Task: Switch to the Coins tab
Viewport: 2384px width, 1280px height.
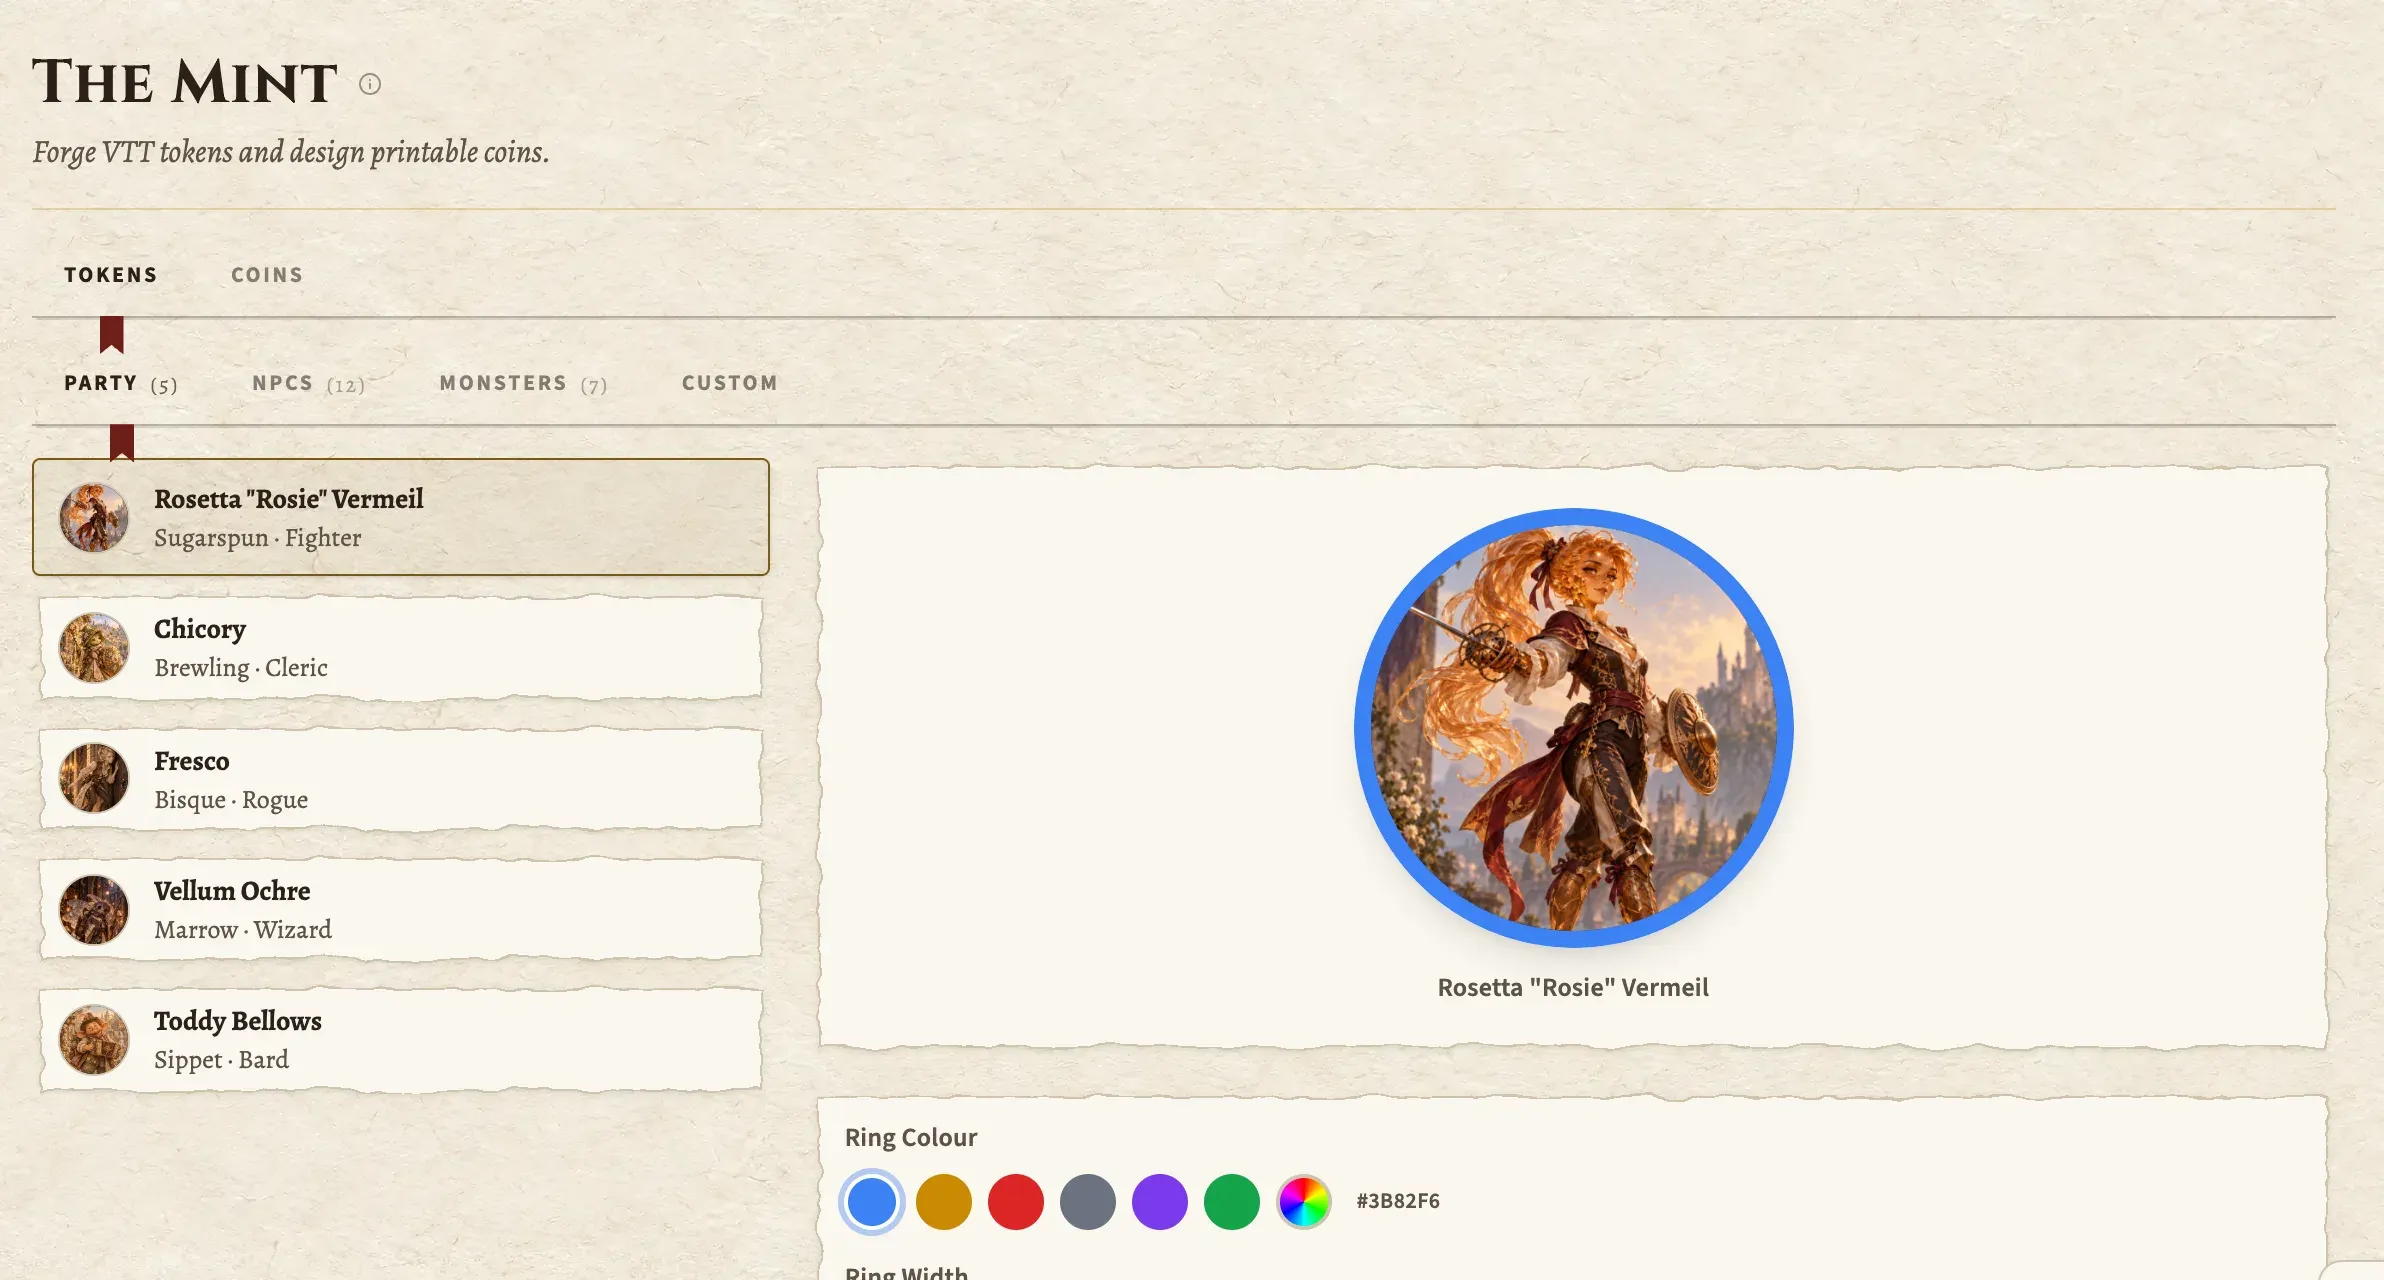Action: click(x=267, y=275)
